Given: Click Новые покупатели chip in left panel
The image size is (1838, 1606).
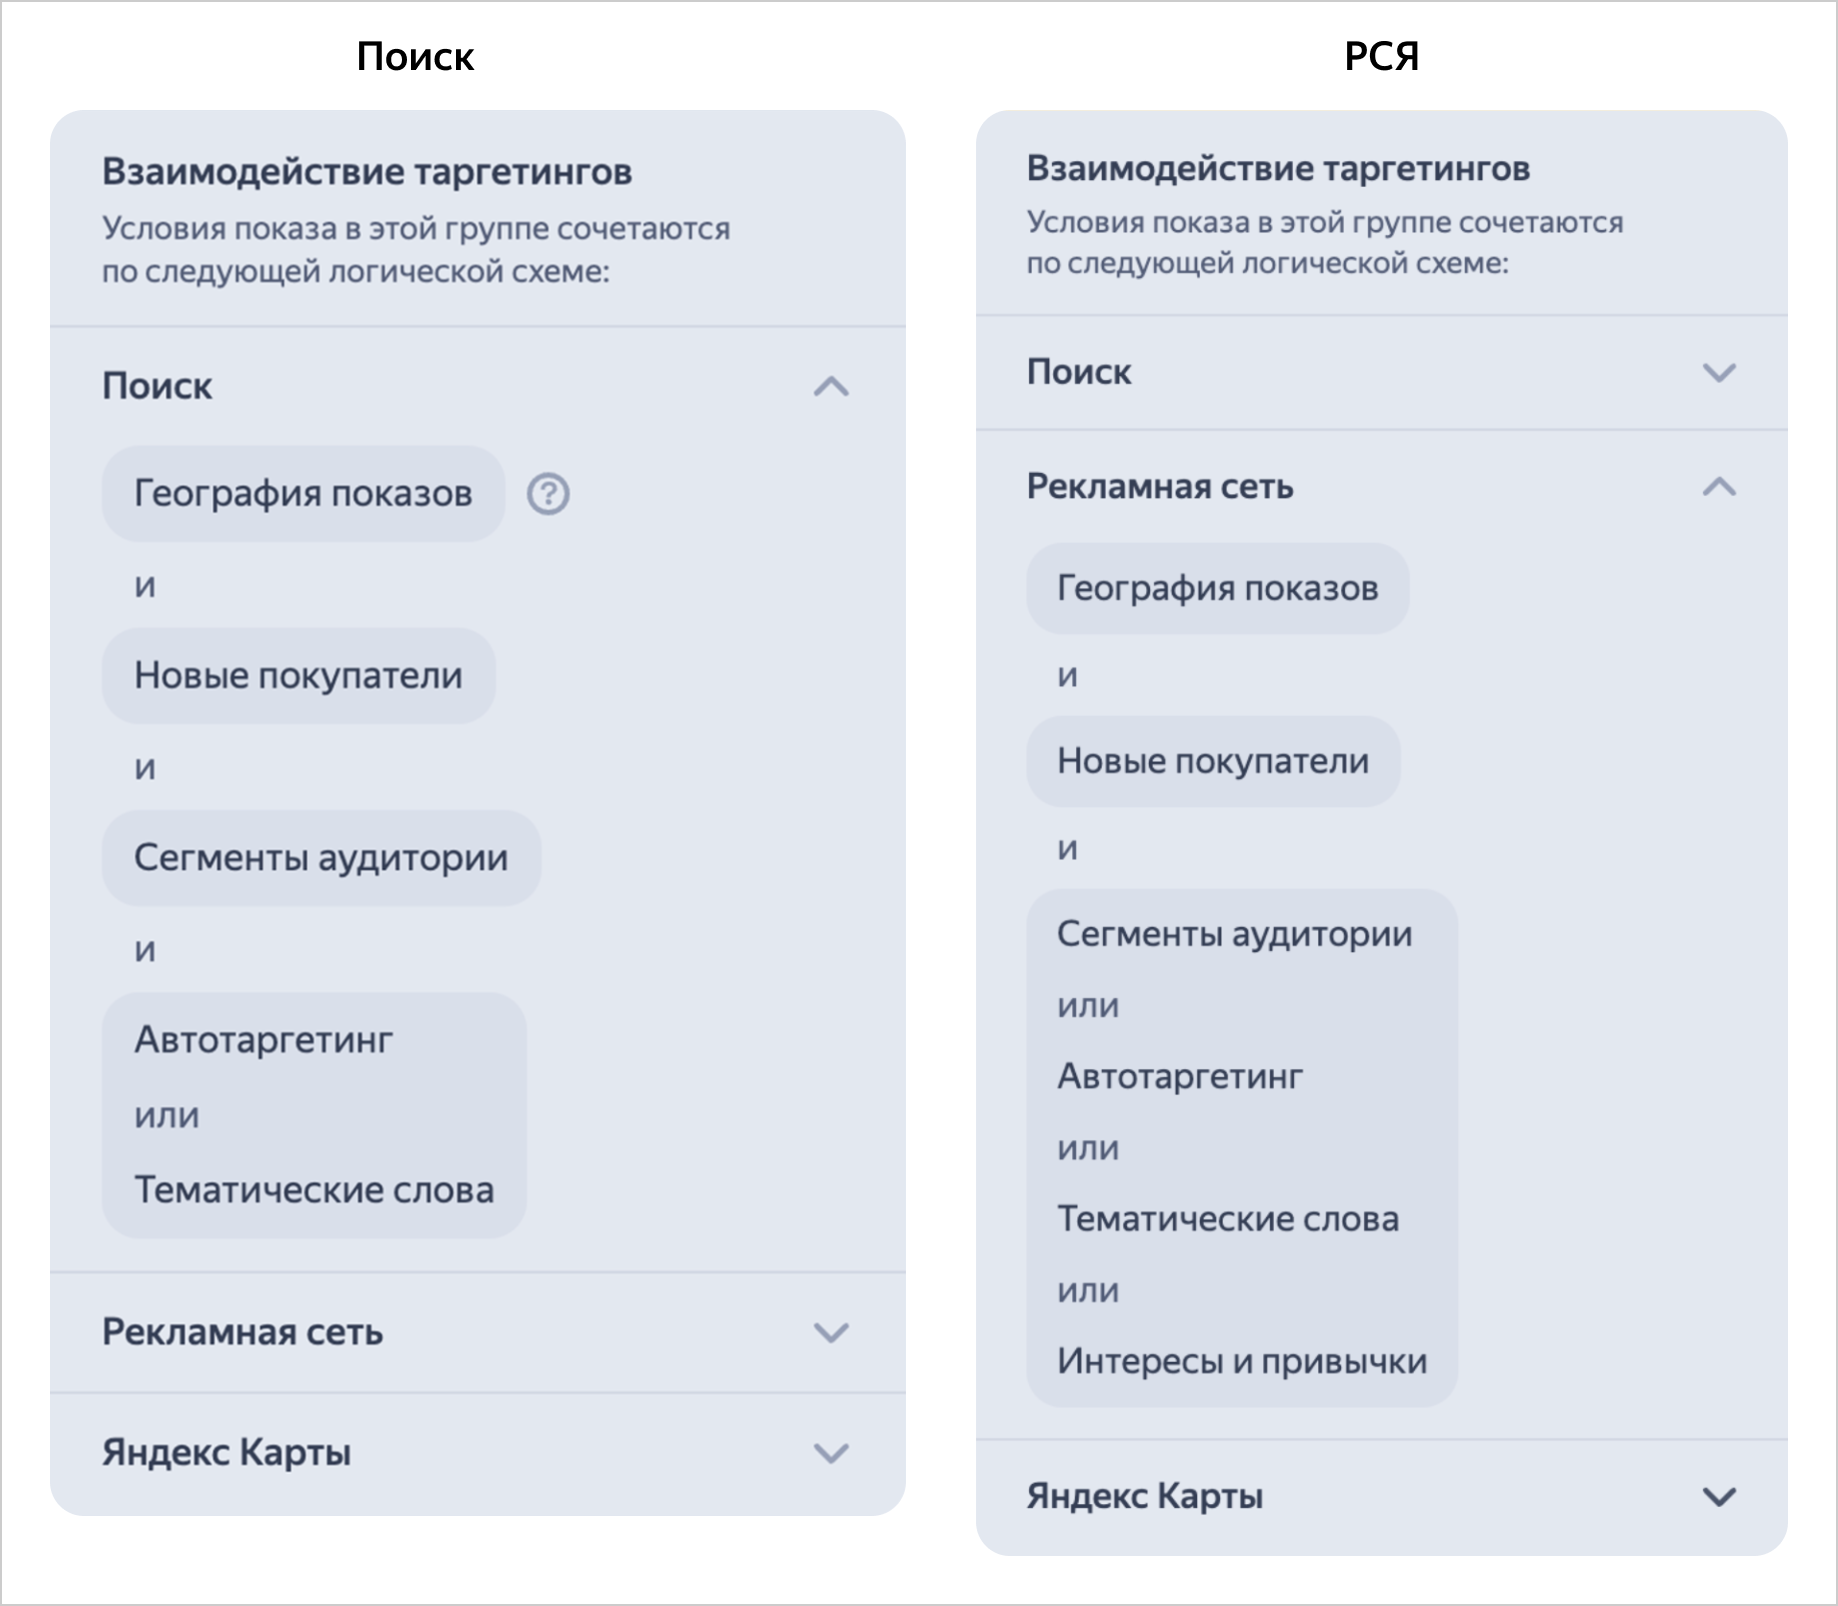Looking at the screenshot, I should [298, 676].
